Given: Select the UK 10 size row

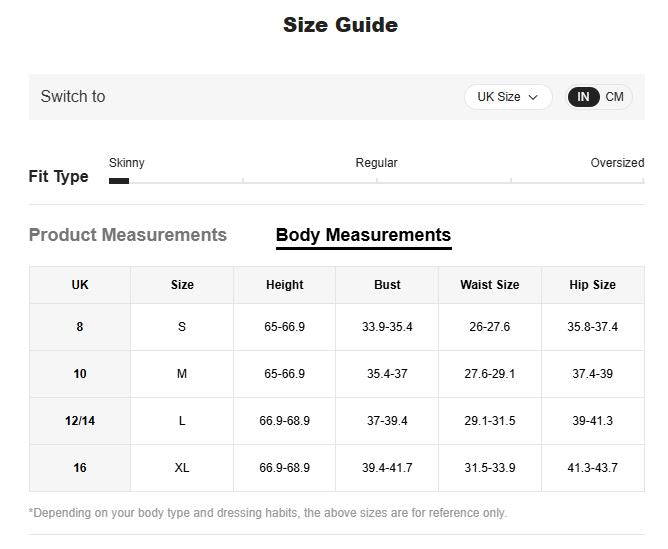Looking at the screenshot, I should coord(80,374).
